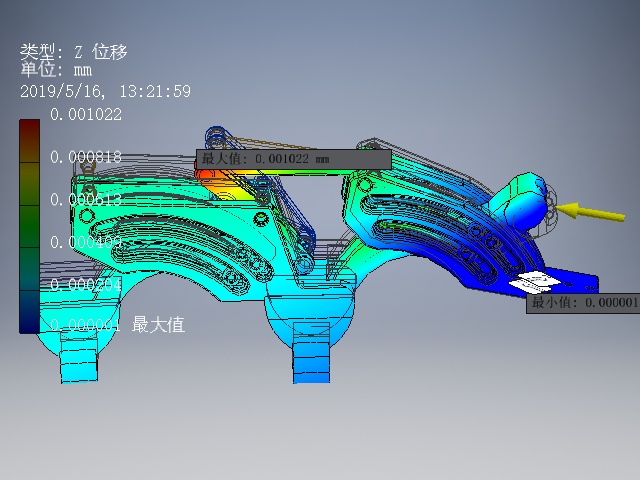Screen dimensions: 640x480
Task: Click the yellow force load arrow
Action: point(590,212)
